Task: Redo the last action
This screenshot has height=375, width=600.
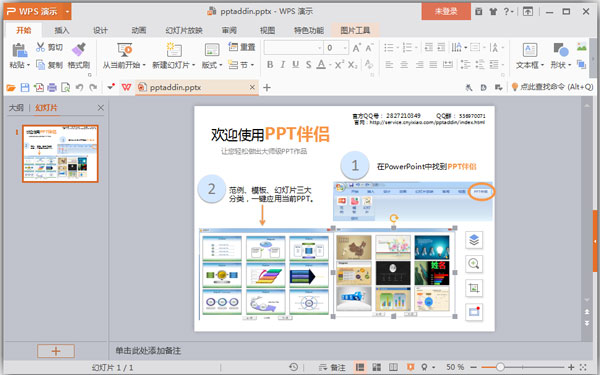Action: 93,88
